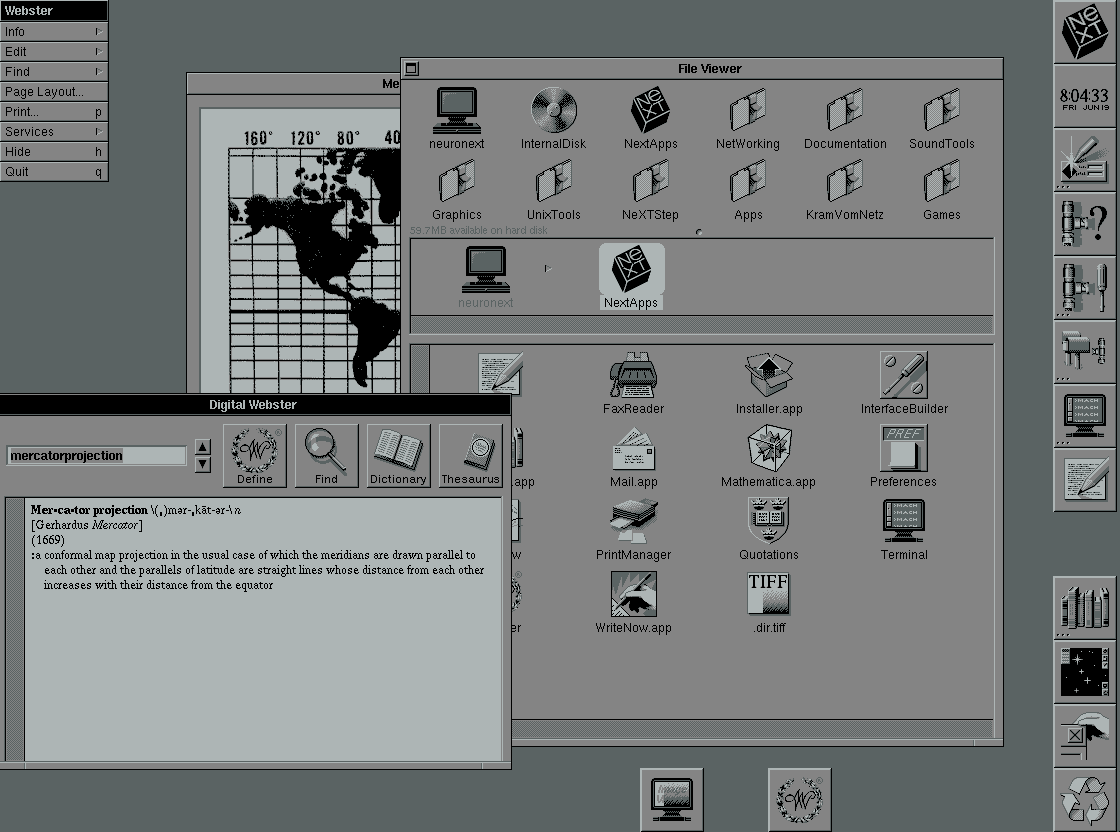Click the mercatorprojection search field

[96, 456]
